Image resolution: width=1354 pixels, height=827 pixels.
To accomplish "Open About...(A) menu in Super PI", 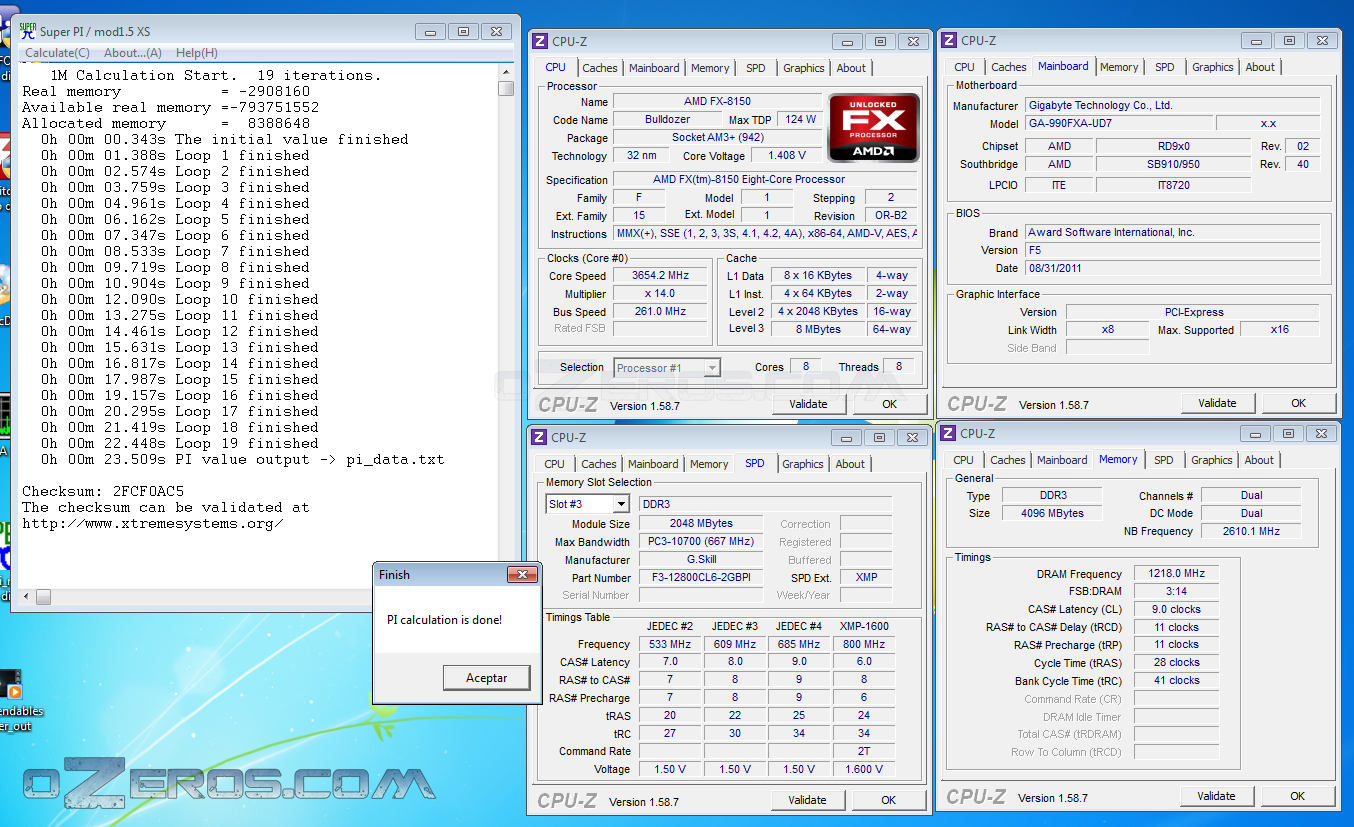I will [x=132, y=53].
